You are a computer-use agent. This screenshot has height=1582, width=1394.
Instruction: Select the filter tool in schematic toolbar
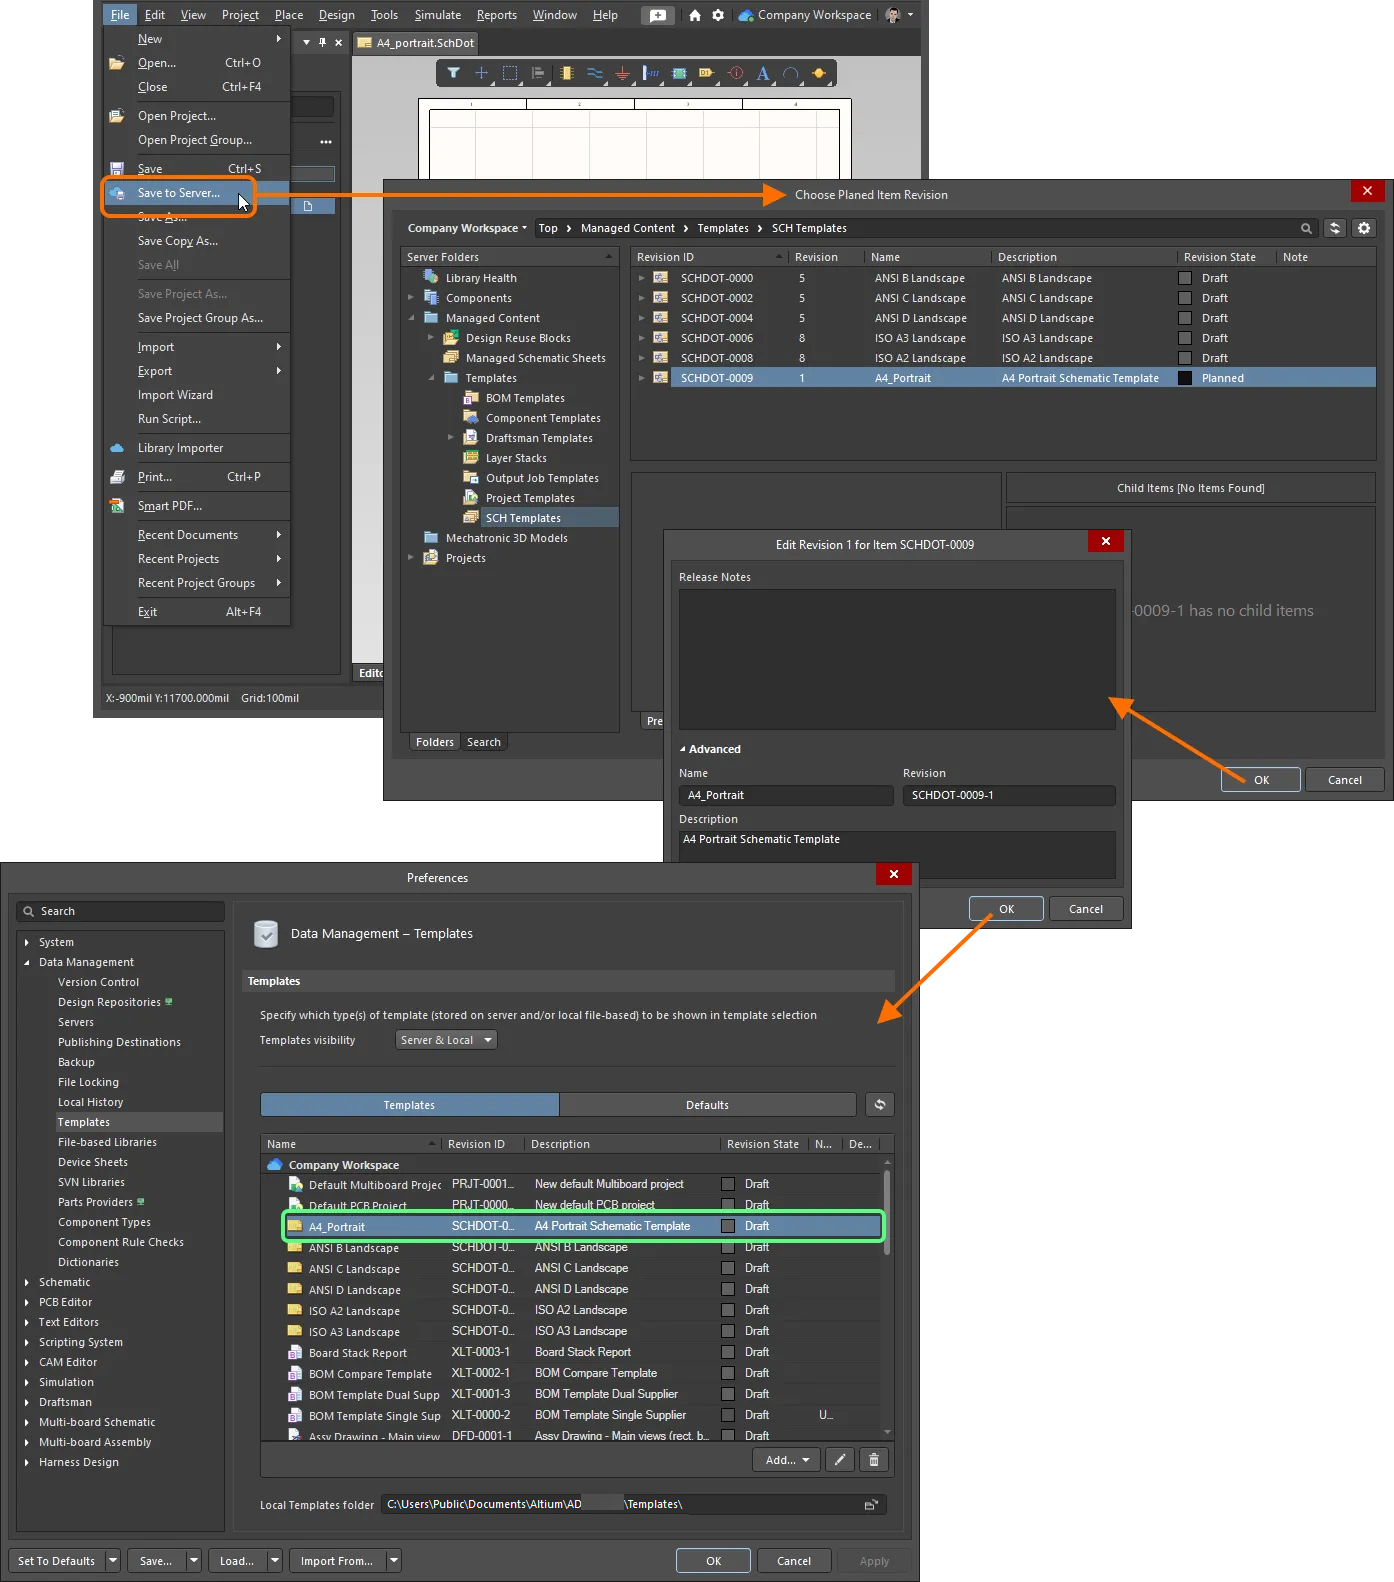click(453, 73)
